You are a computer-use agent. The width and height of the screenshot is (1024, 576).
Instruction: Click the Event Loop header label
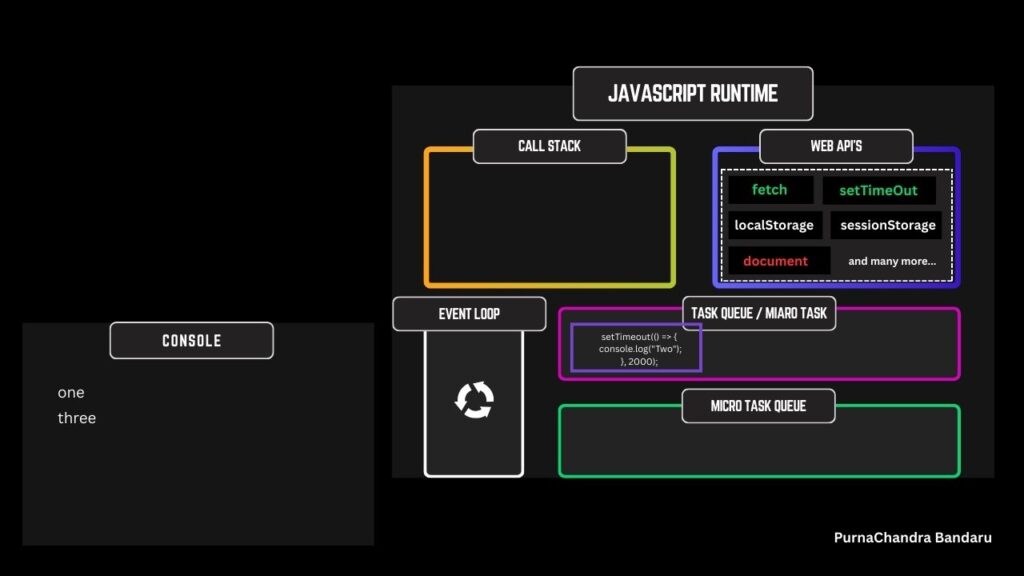pos(469,314)
